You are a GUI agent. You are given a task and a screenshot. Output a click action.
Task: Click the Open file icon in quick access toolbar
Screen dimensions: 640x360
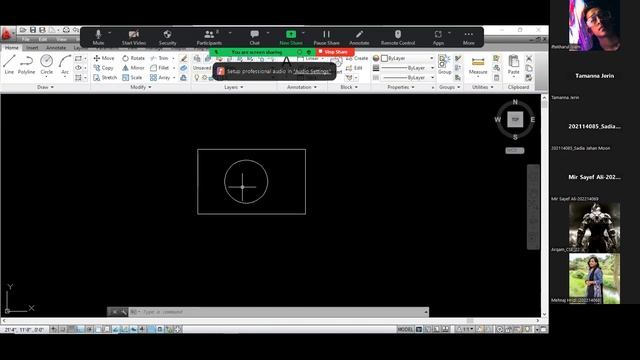pyautogui.click(x=23, y=30)
